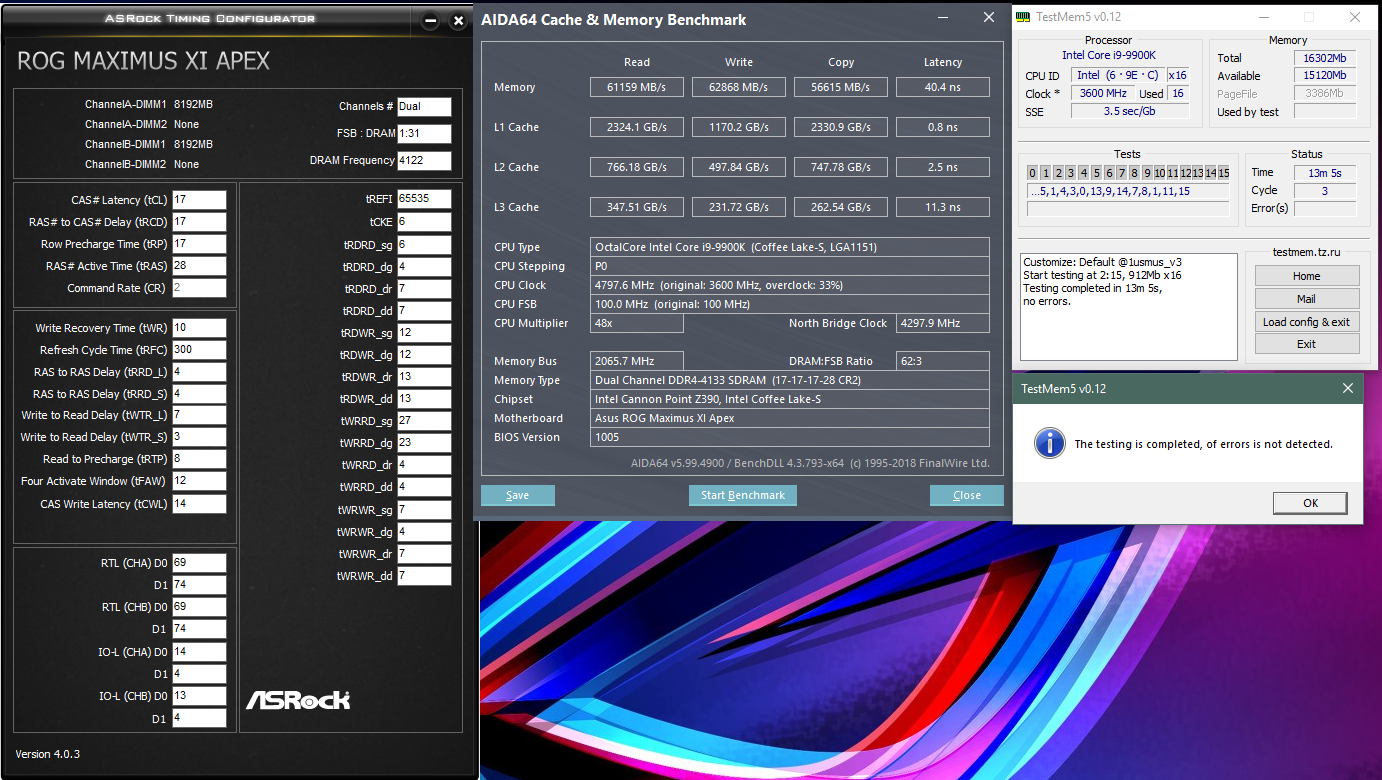
Task: Click test number 0 box in TestMem5 Tests
Action: point(1033,173)
